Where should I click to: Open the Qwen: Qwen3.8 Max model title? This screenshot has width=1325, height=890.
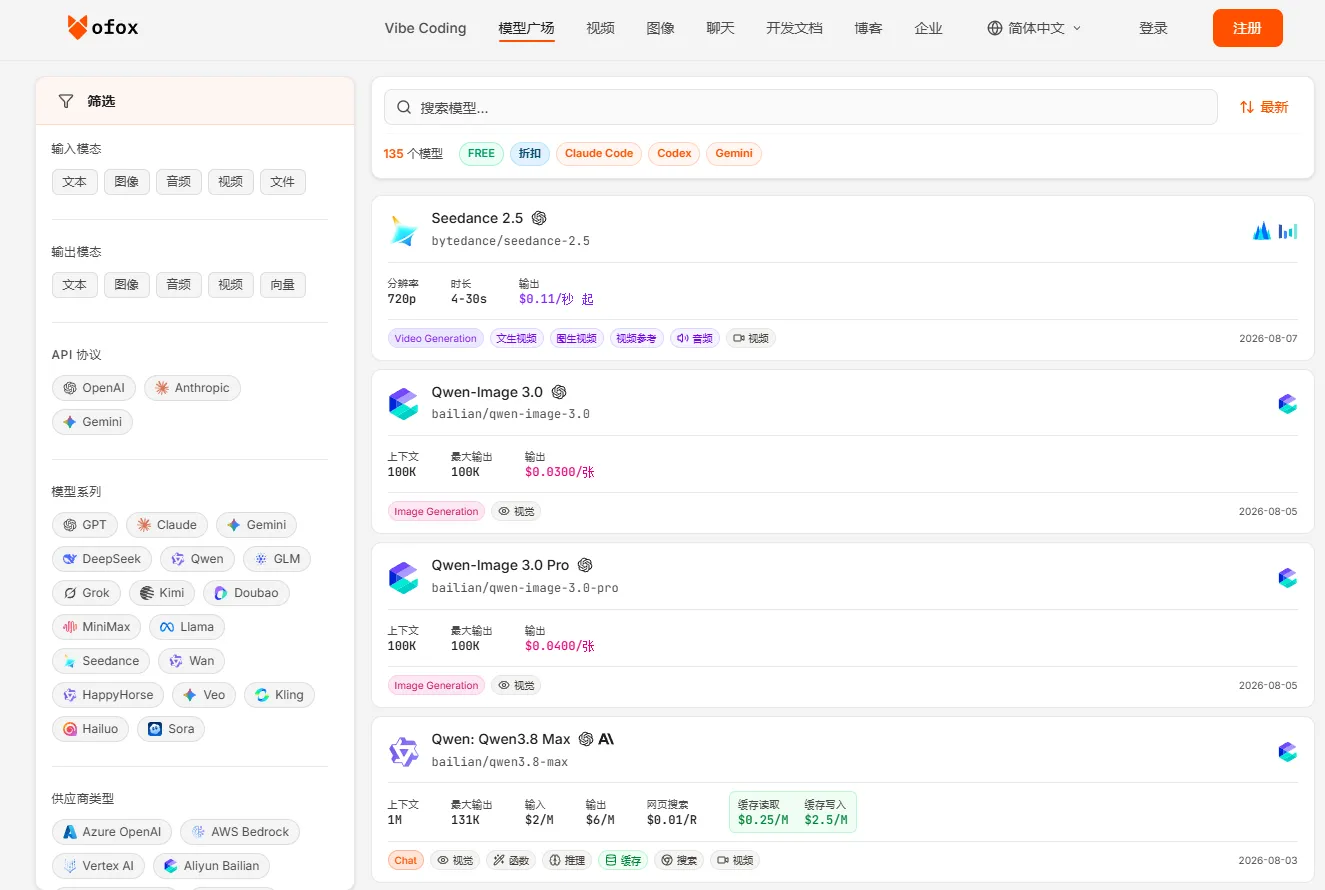(x=501, y=739)
